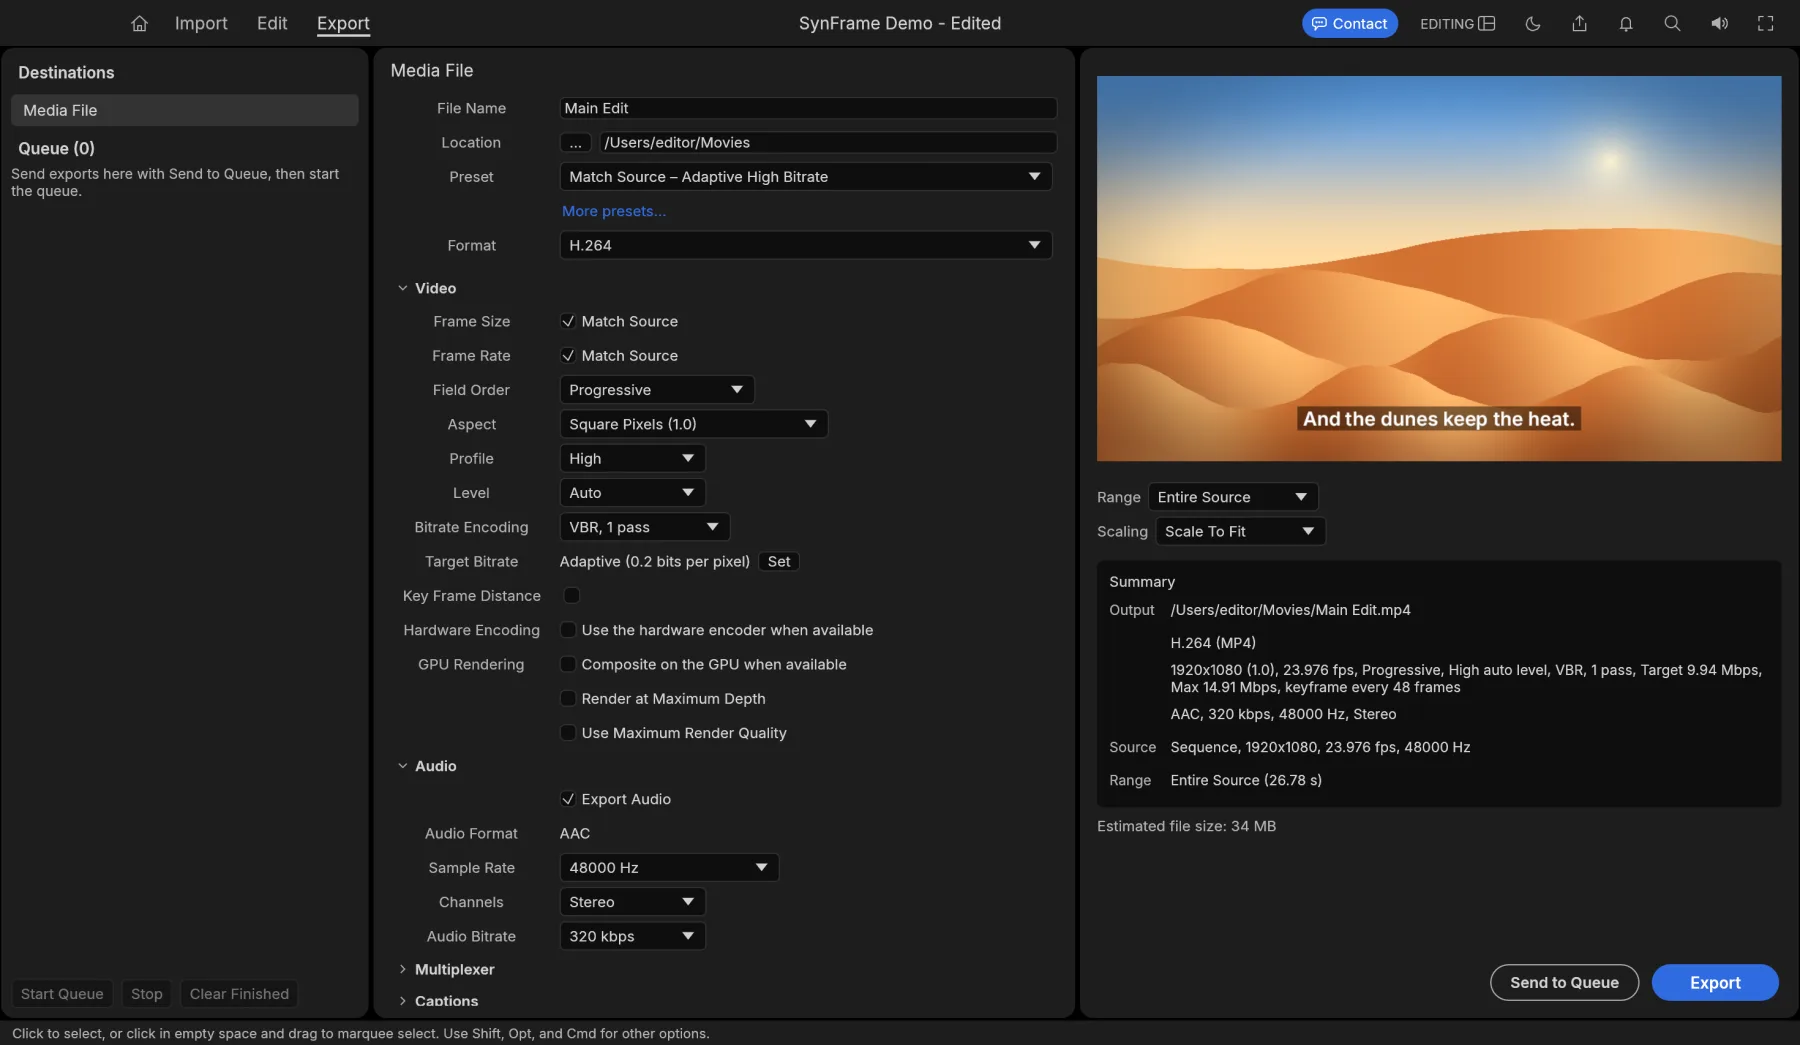
Task: Click Send to Queue
Action: 1564,982
